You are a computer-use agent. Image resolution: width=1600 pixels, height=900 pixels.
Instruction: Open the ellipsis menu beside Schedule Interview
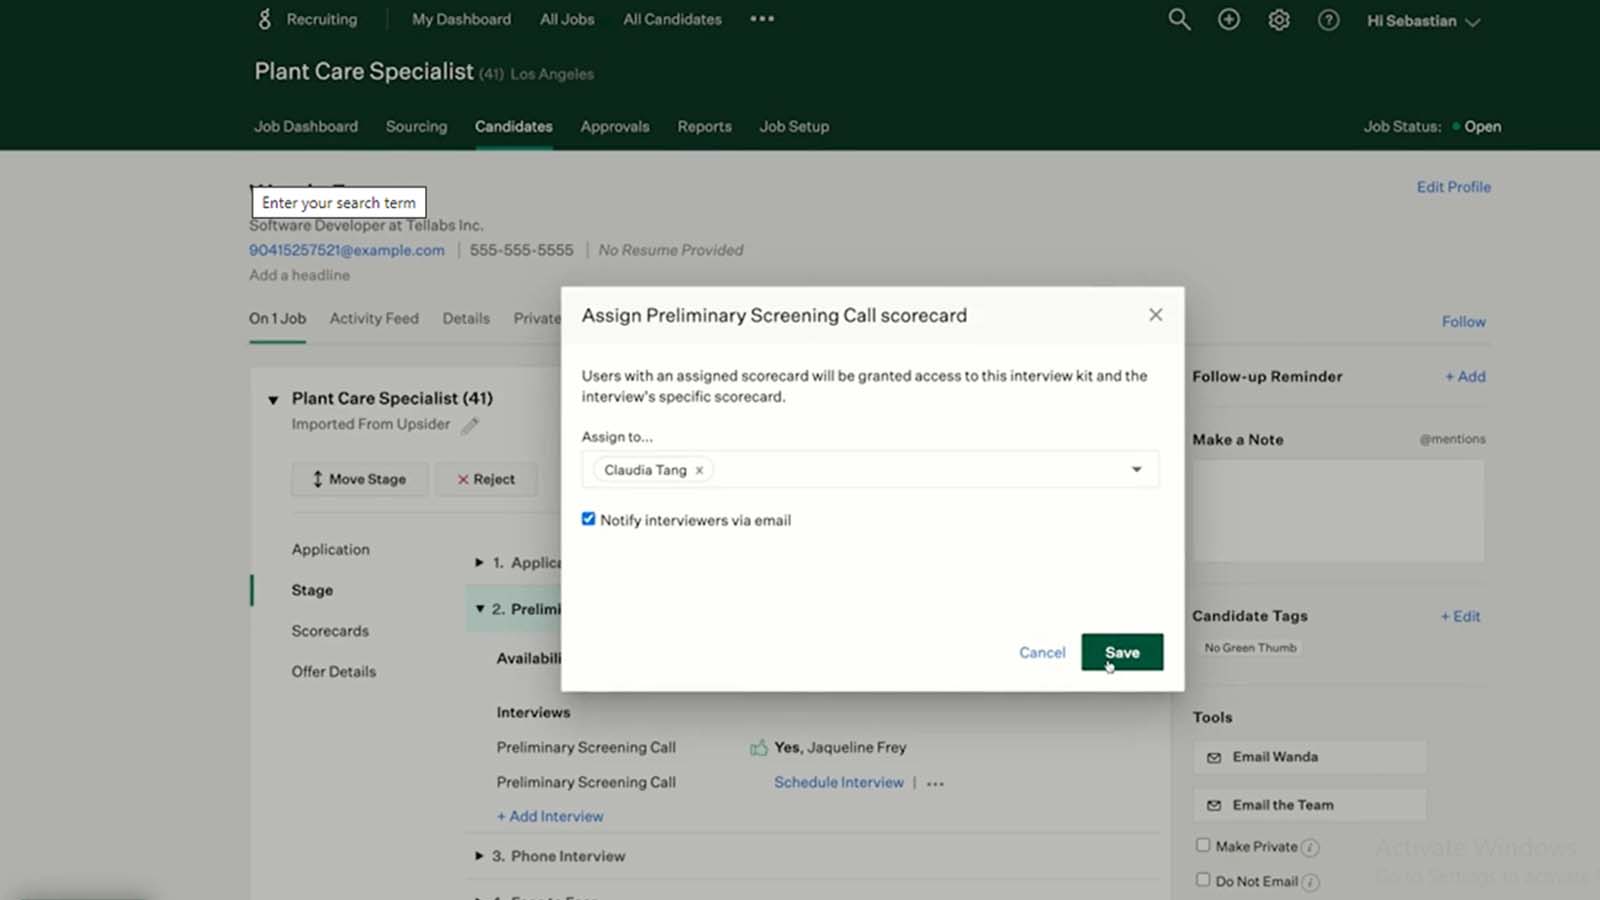(x=935, y=783)
